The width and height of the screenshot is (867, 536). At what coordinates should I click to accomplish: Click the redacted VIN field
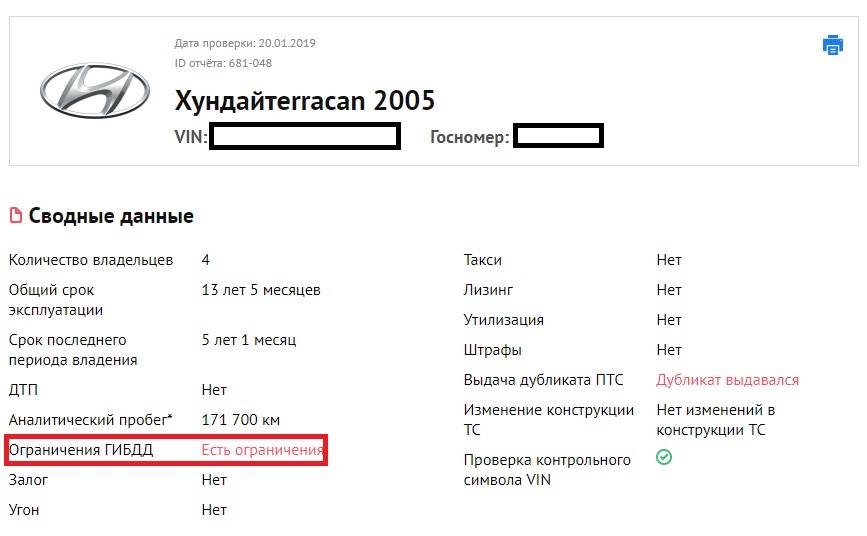304,137
